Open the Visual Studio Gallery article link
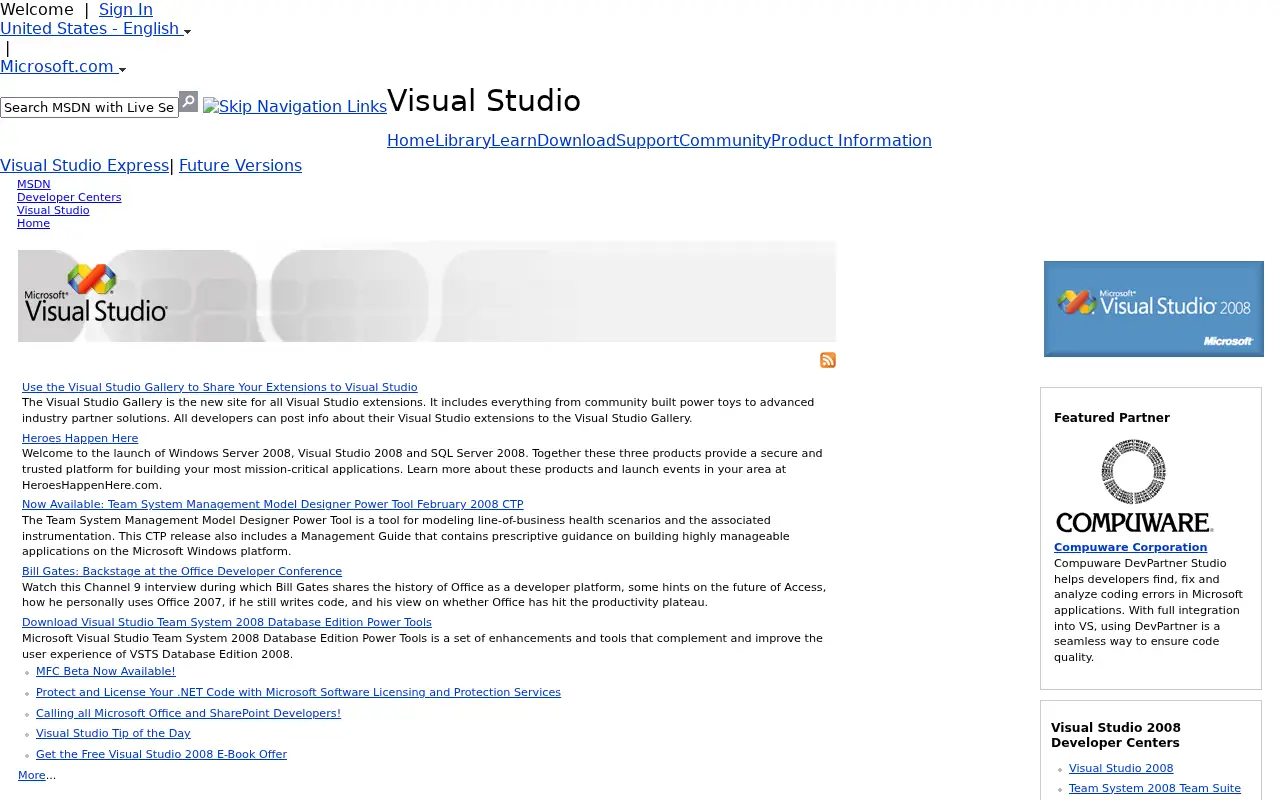1280x800 pixels. click(220, 387)
